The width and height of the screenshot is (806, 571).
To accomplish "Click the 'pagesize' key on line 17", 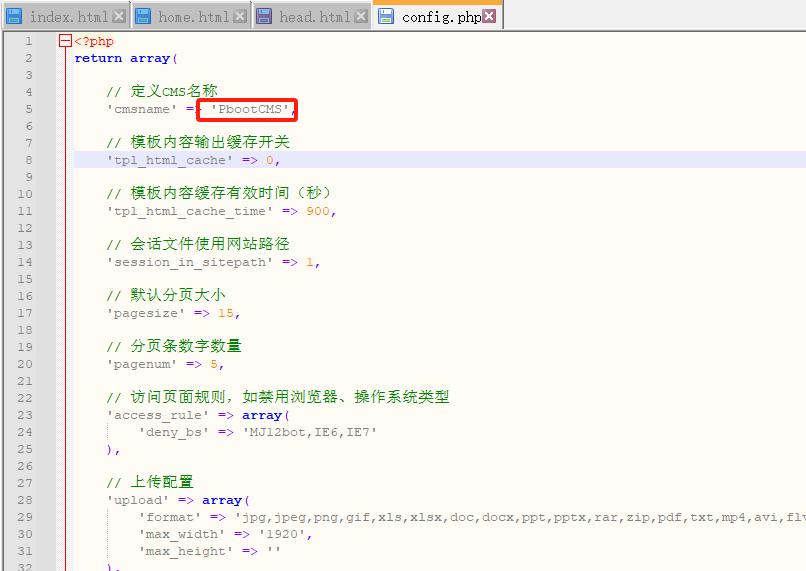I will [x=146, y=313].
